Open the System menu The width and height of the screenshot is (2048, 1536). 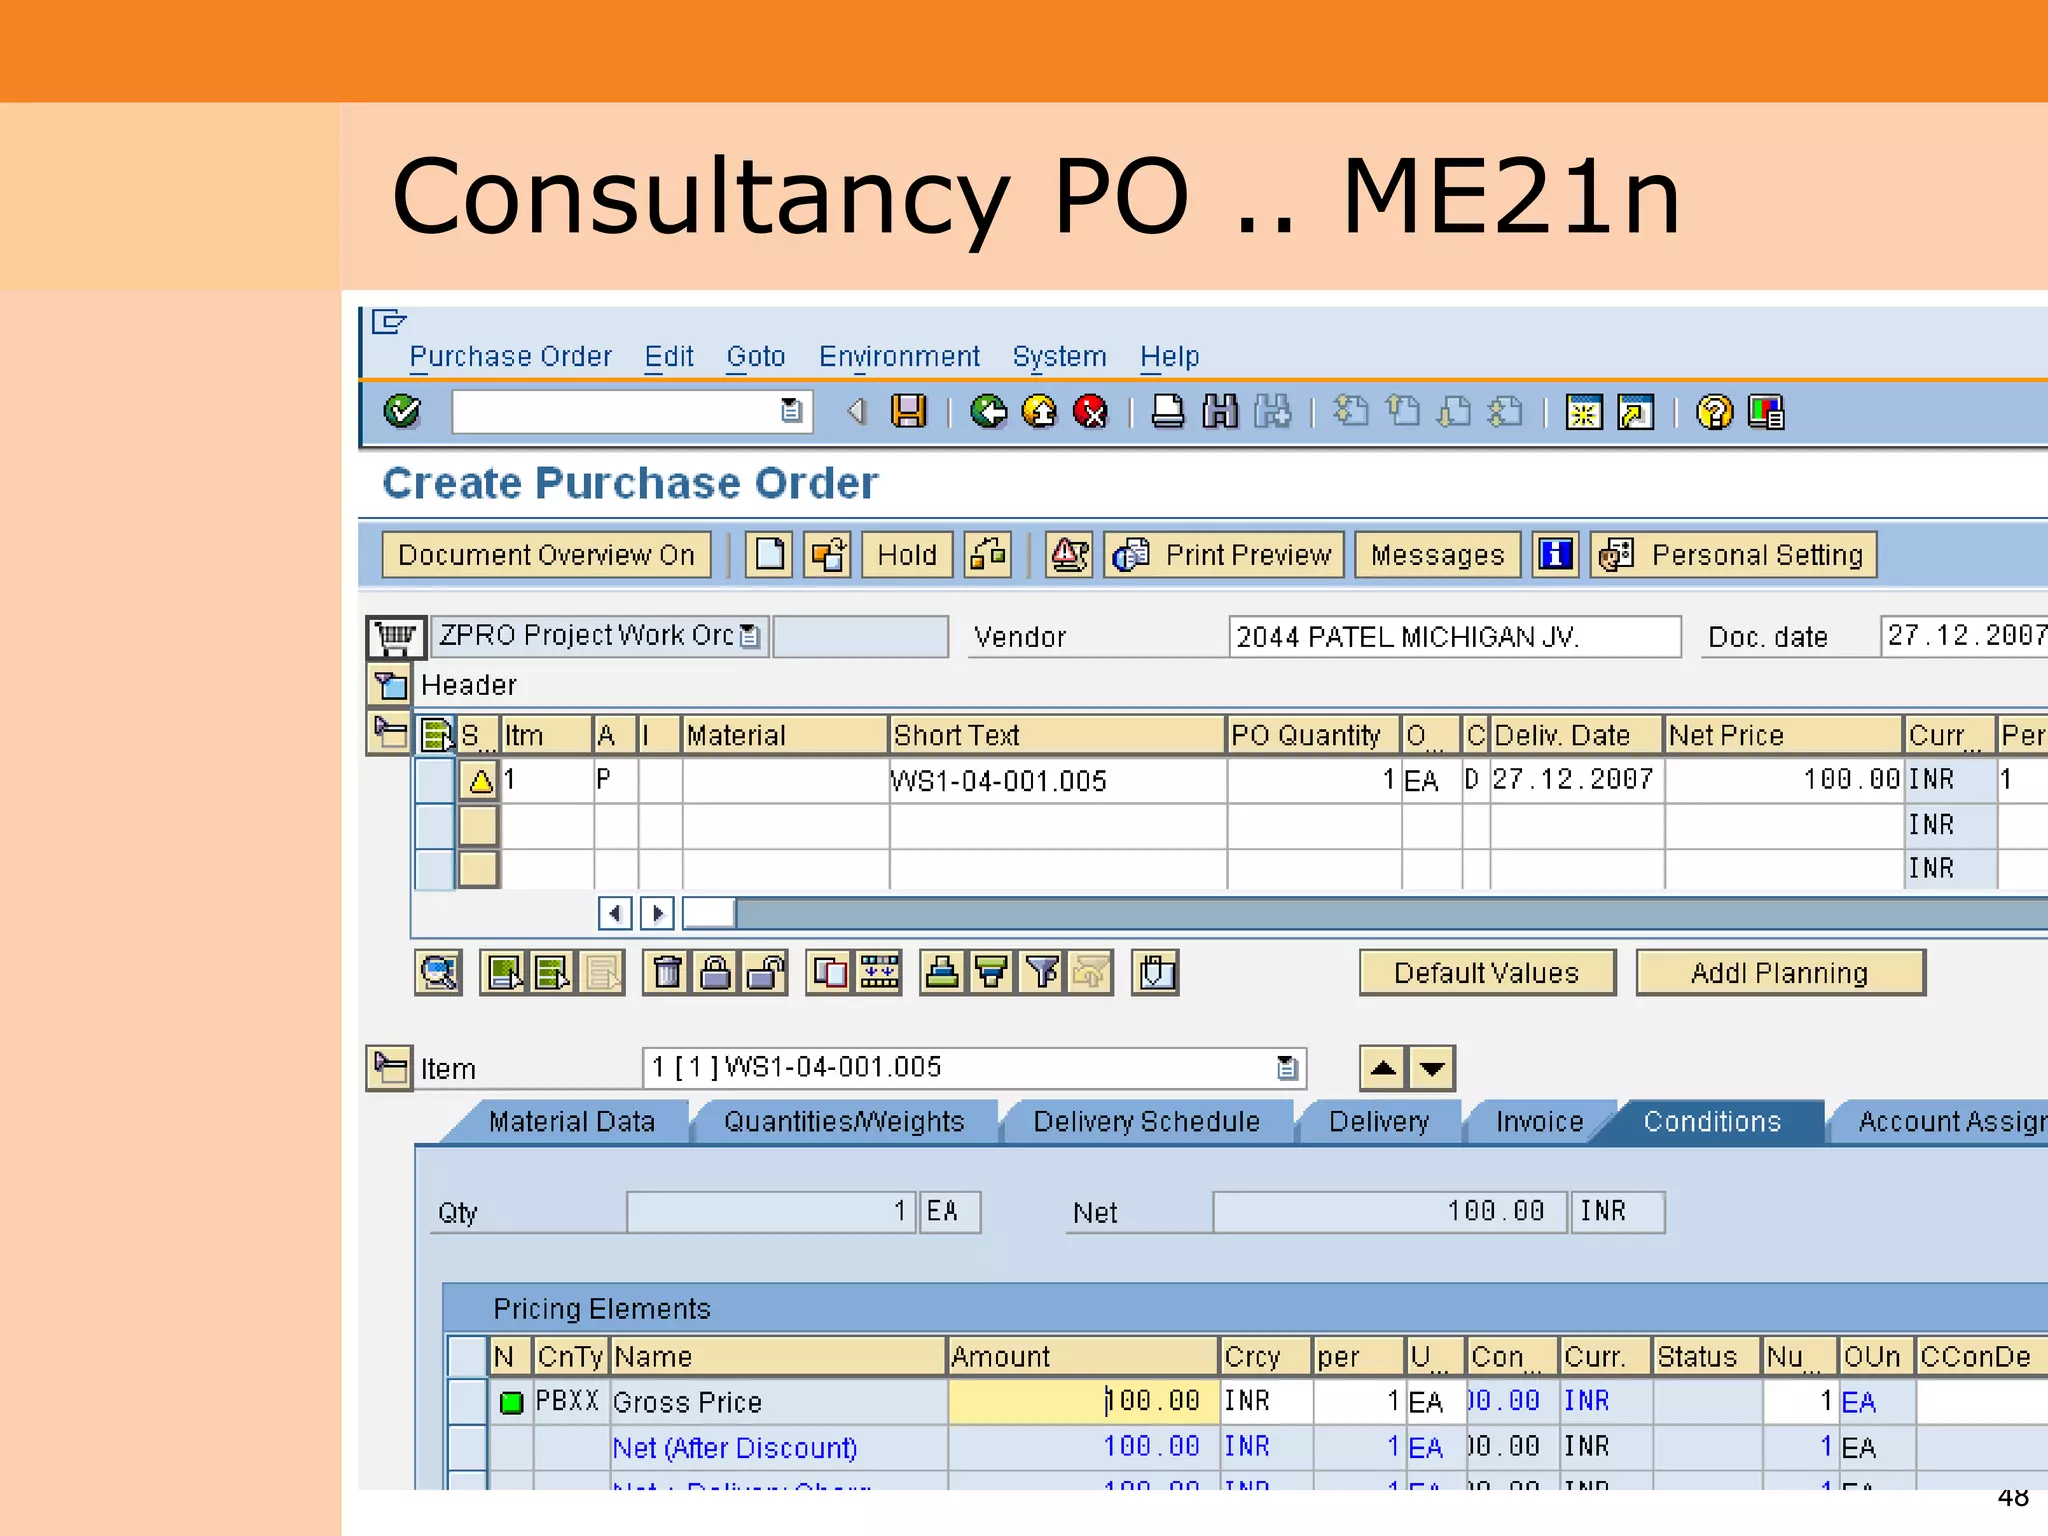[x=1059, y=357]
